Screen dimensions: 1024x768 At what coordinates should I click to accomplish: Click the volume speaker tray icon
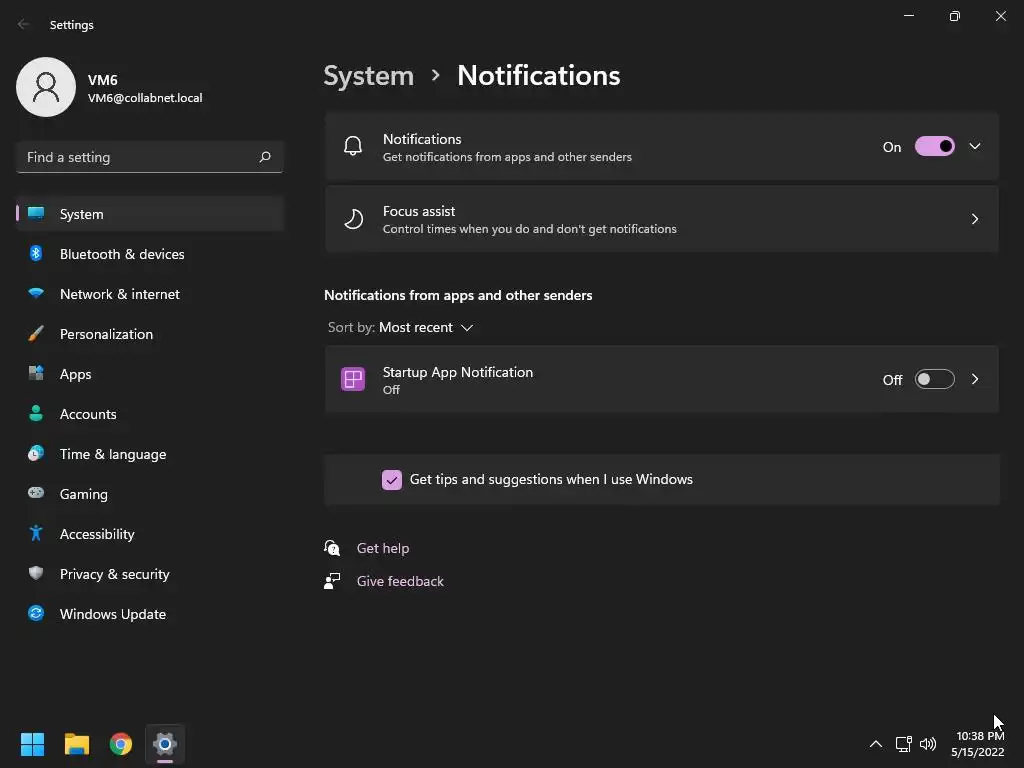(928, 744)
